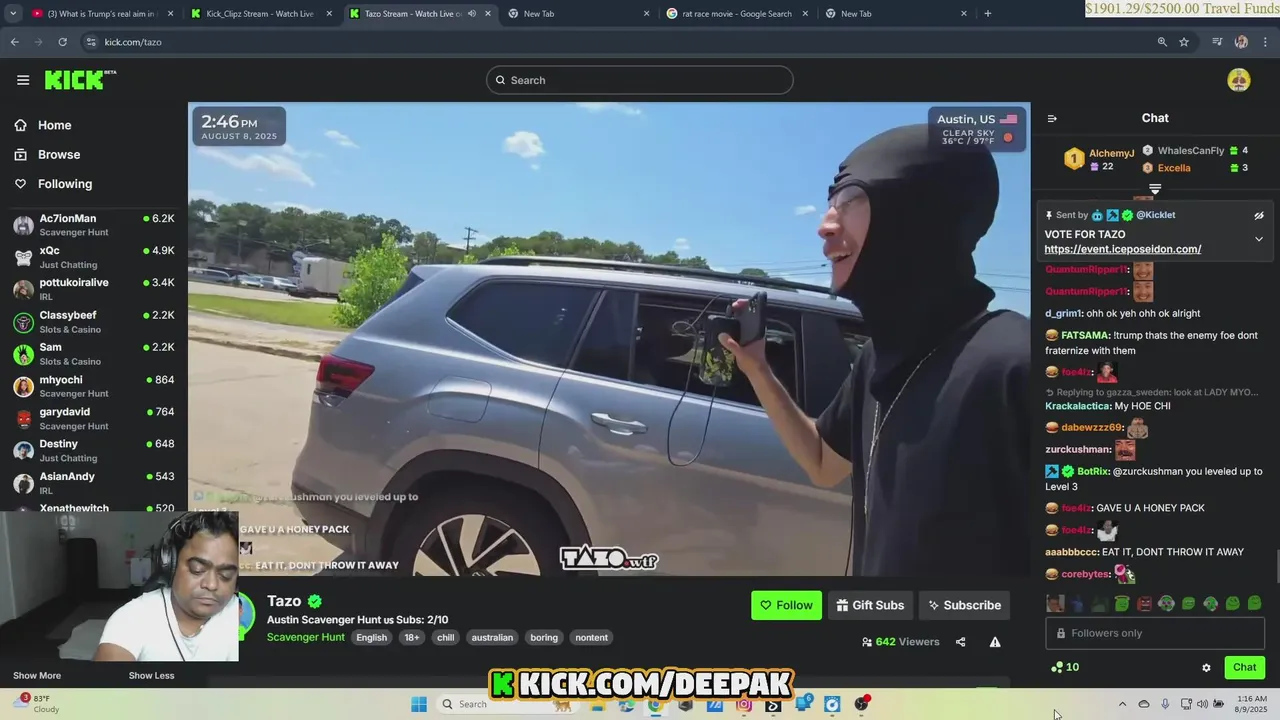Select the nontent tag
This screenshot has width=1280, height=720.
[591, 637]
